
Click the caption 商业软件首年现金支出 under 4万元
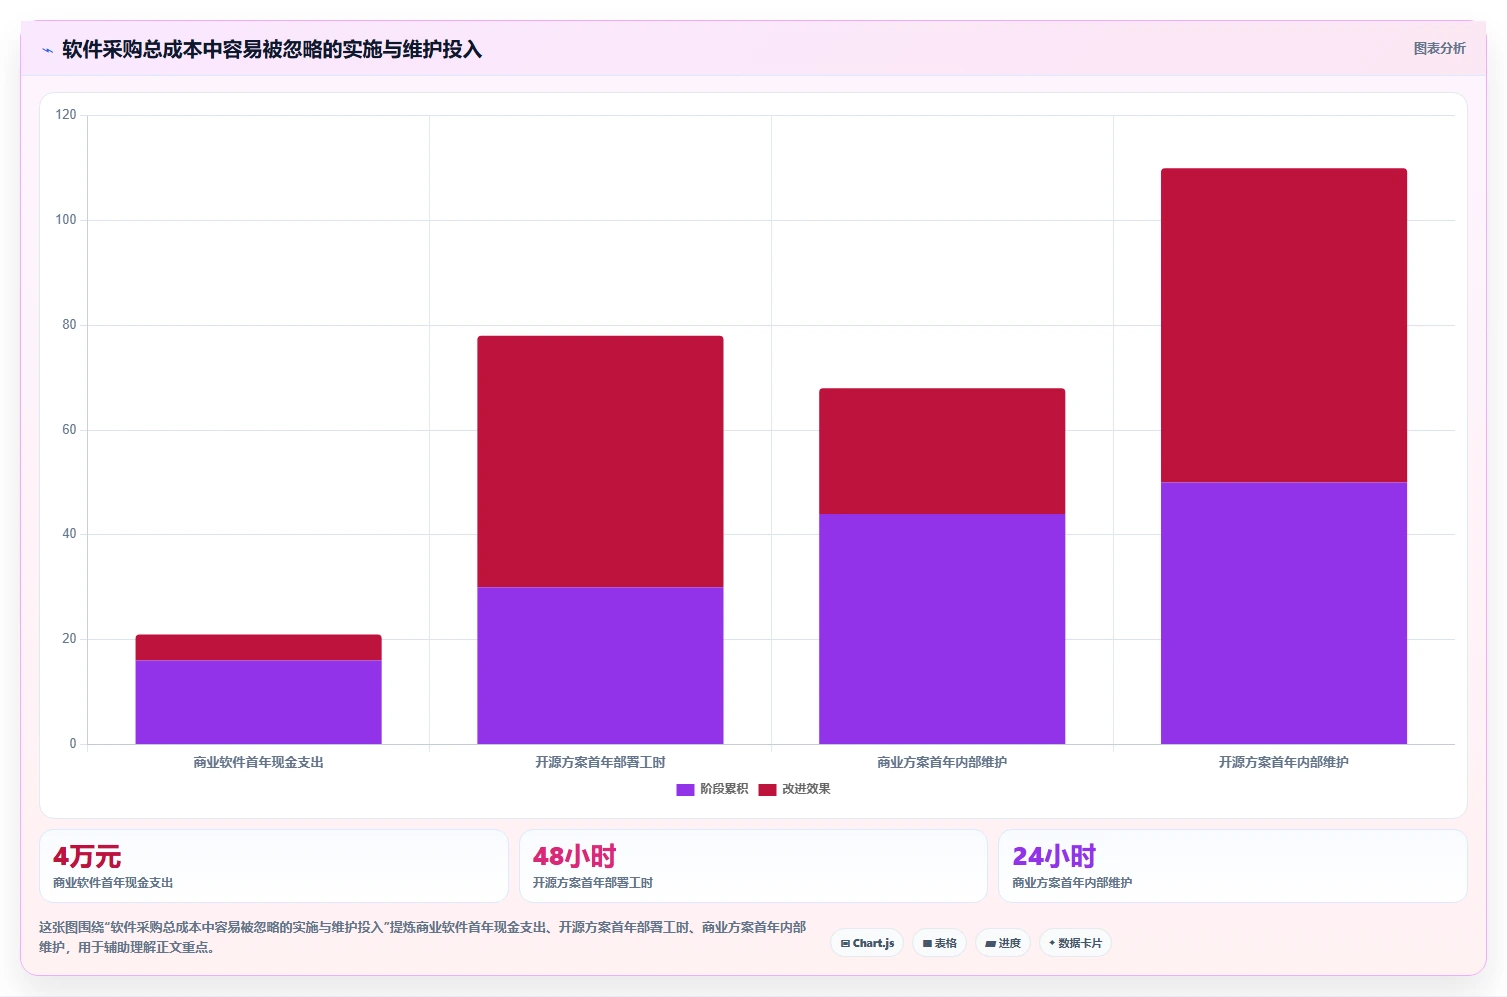113,883
